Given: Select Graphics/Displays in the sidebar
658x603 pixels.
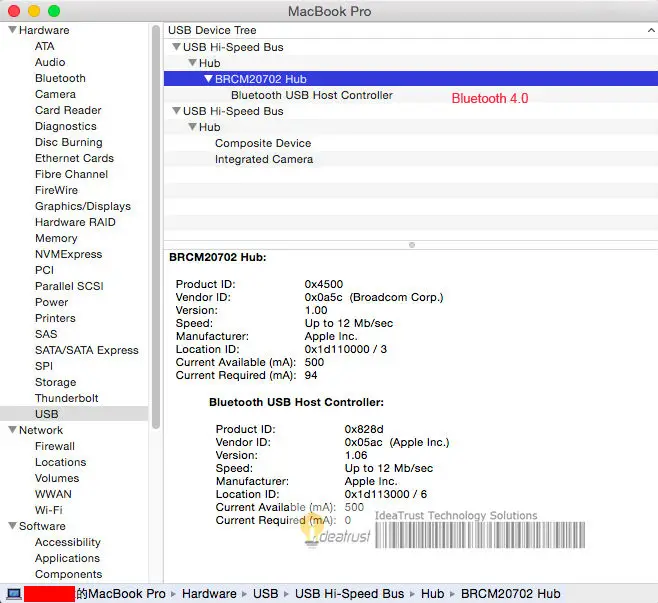Looking at the screenshot, I should click(x=83, y=206).
